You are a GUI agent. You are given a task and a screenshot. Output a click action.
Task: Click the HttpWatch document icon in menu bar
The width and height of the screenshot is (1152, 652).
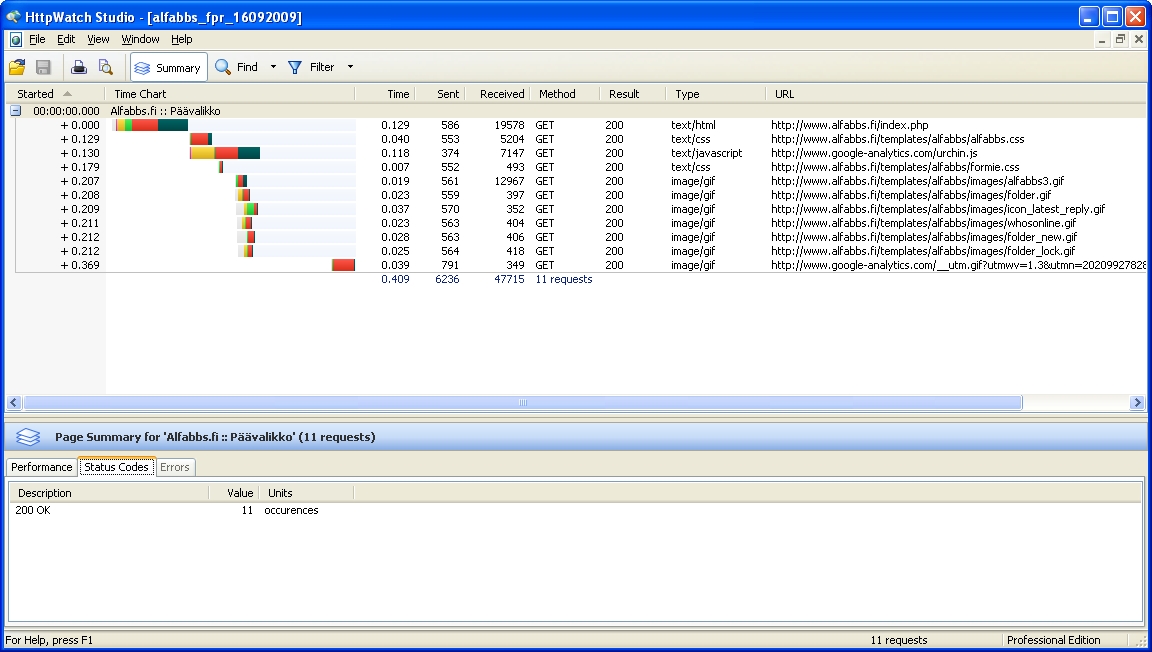pos(15,39)
